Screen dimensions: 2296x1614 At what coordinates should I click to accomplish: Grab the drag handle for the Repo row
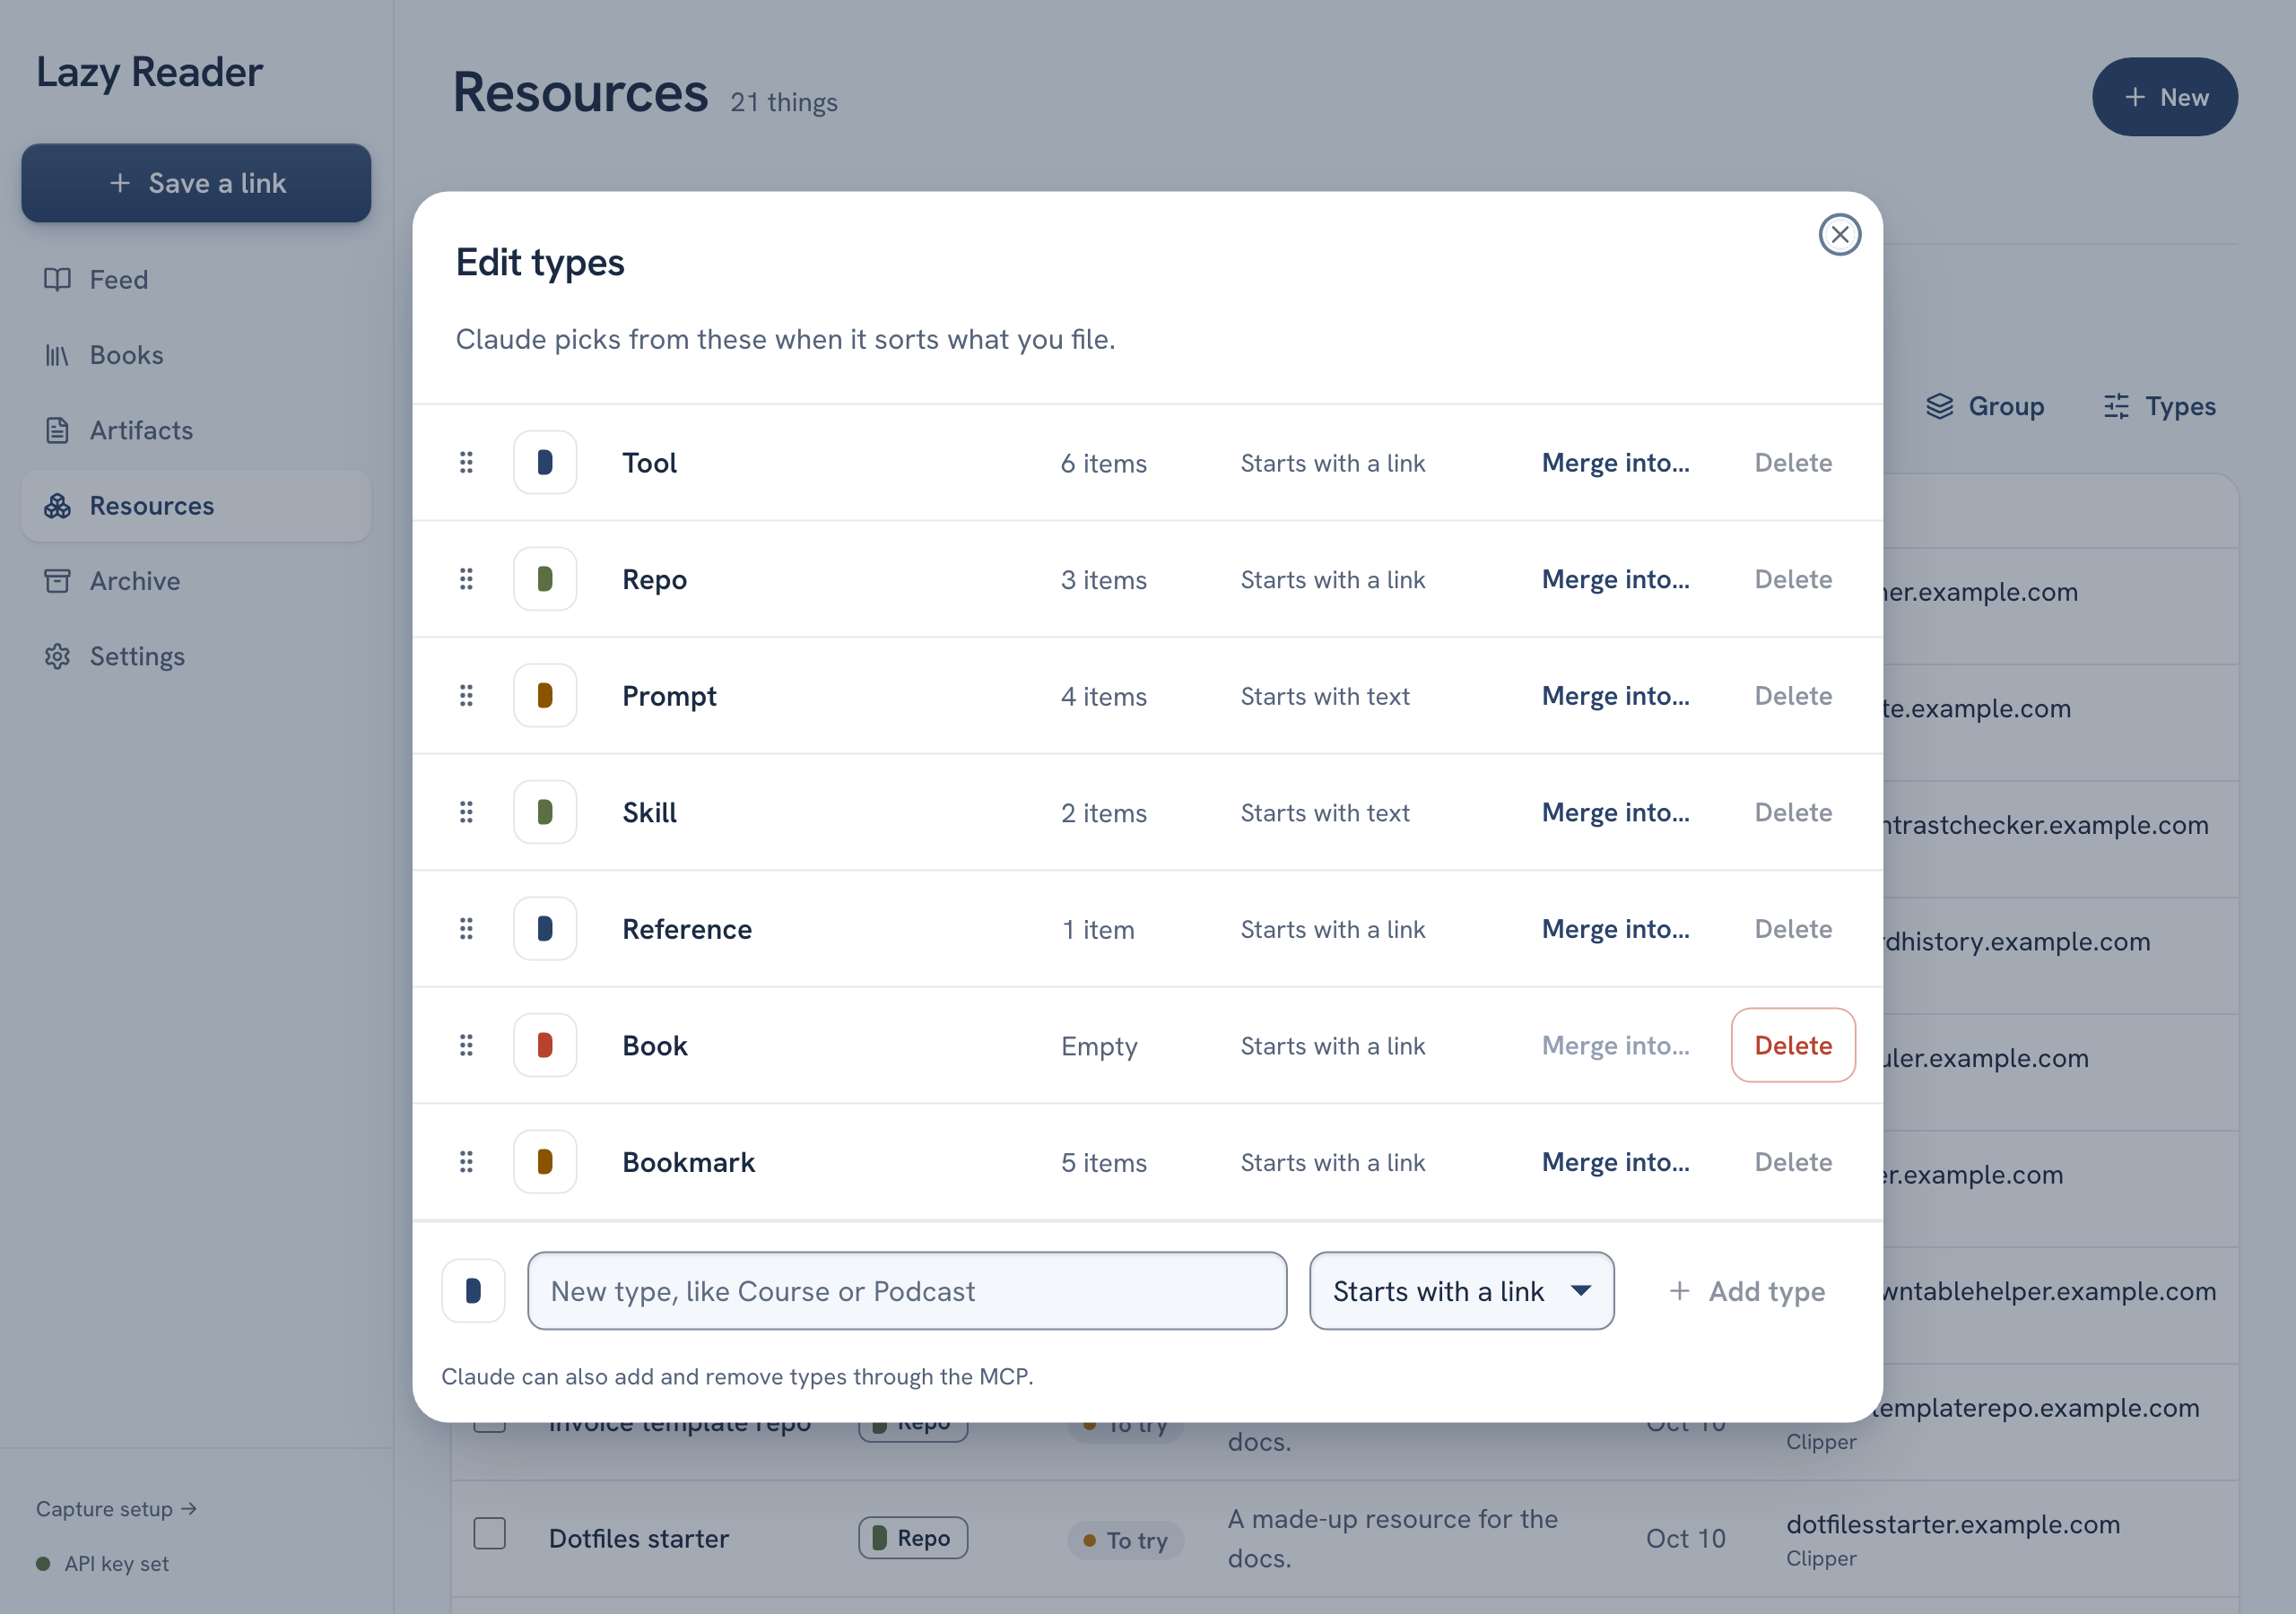(466, 579)
